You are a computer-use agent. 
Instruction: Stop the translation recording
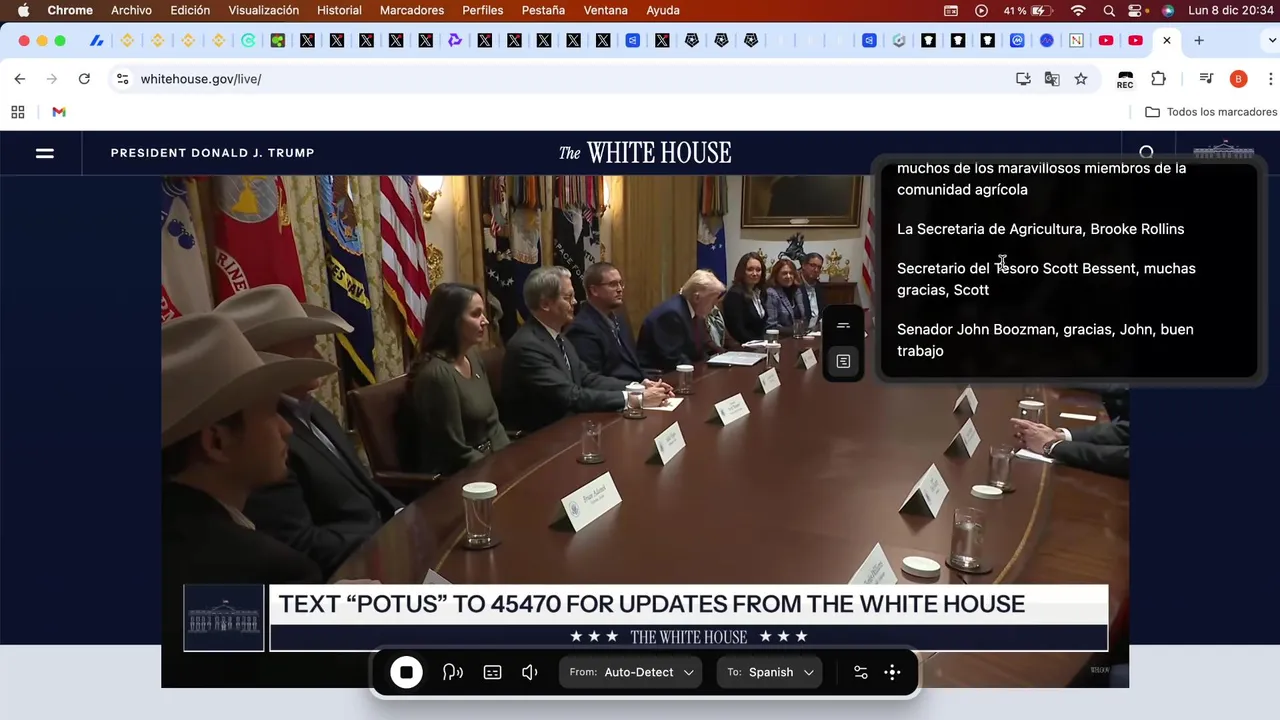(406, 672)
